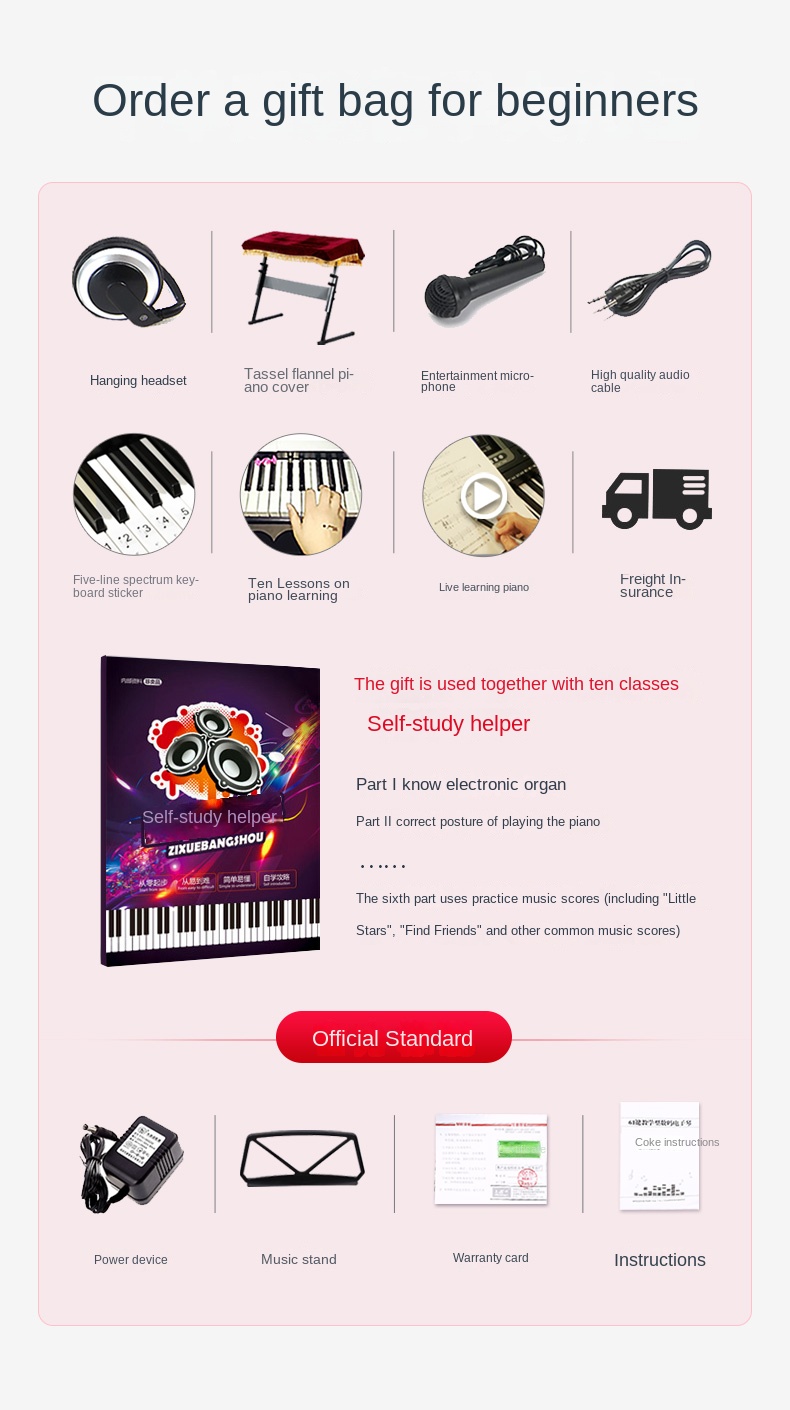
Task: Select the Part I know electronic organ line
Action: click(461, 785)
